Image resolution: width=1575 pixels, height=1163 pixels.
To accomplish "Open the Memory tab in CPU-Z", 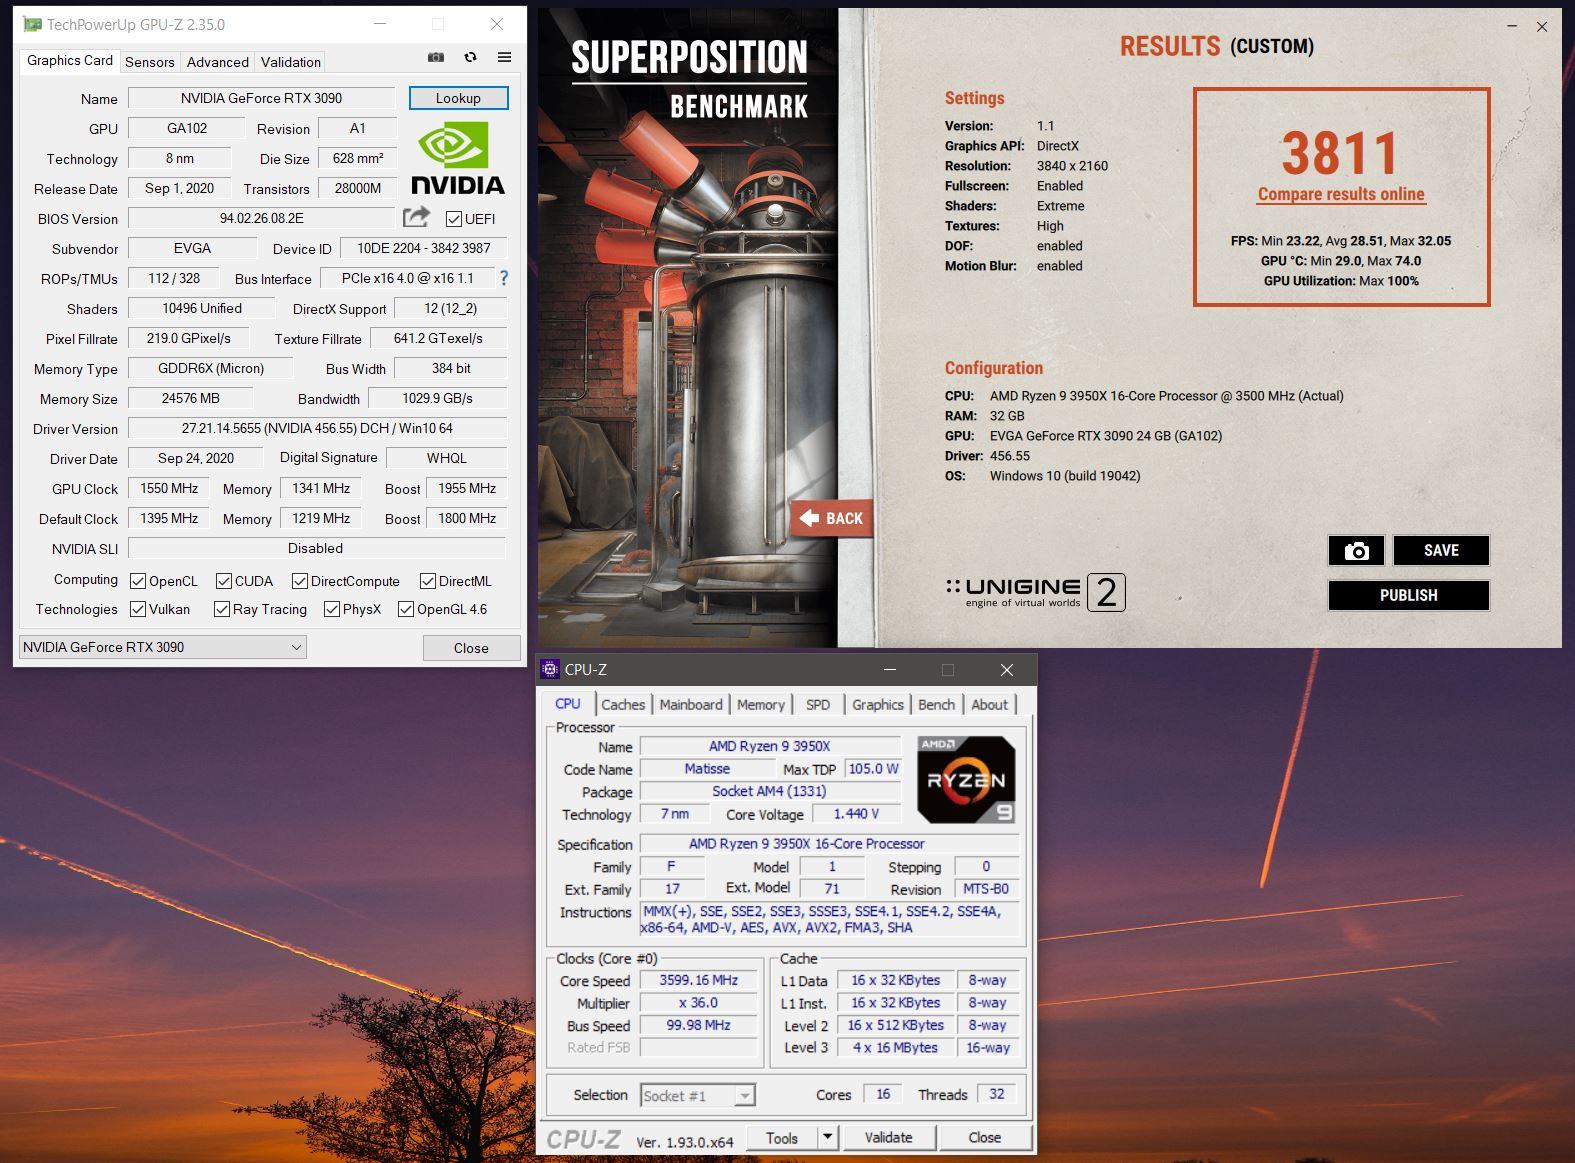I will coord(761,705).
